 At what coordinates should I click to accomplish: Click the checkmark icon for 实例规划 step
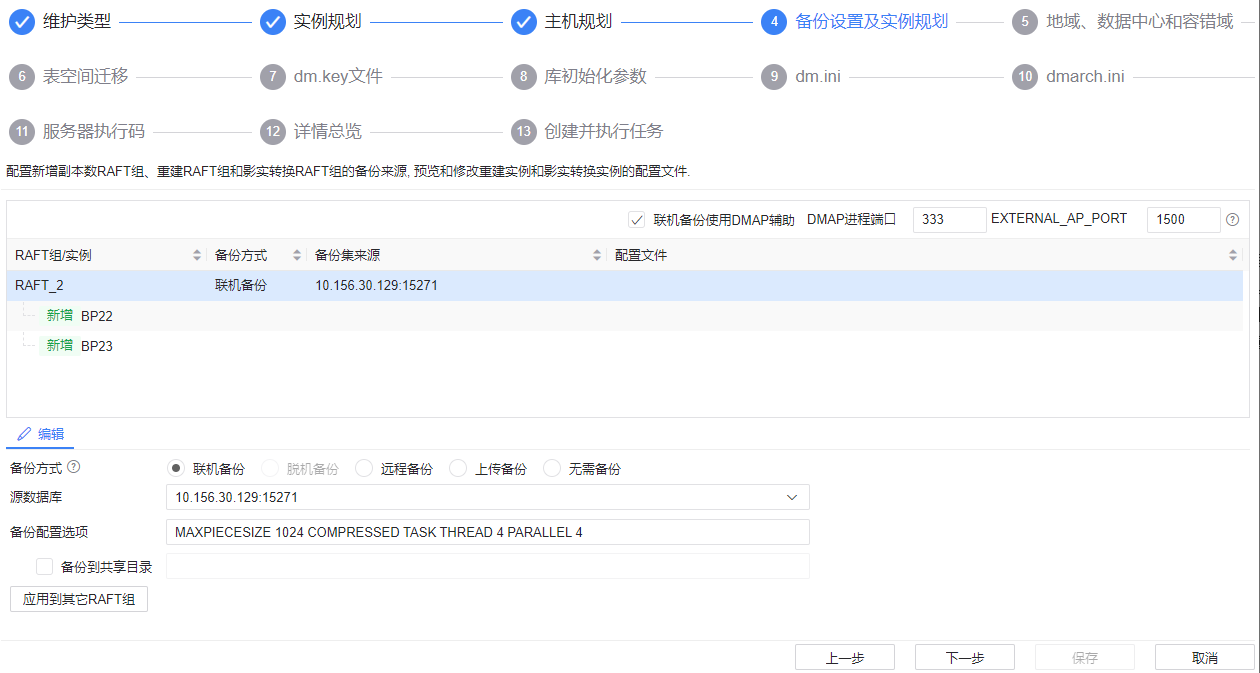coord(273,22)
